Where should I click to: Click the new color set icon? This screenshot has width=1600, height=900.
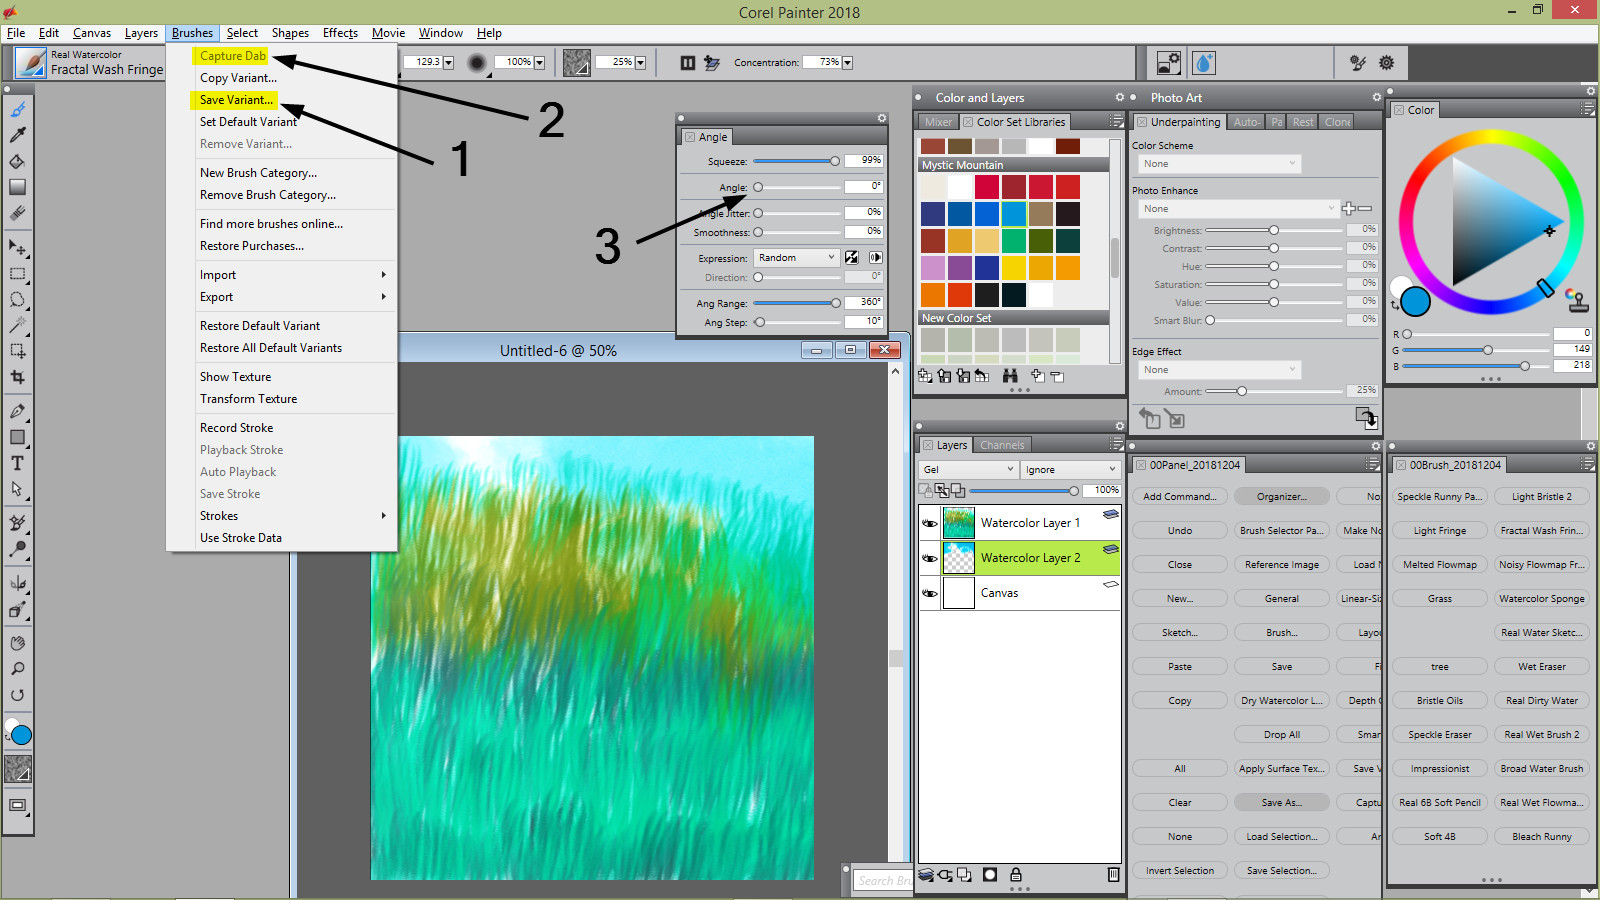[x=925, y=376]
